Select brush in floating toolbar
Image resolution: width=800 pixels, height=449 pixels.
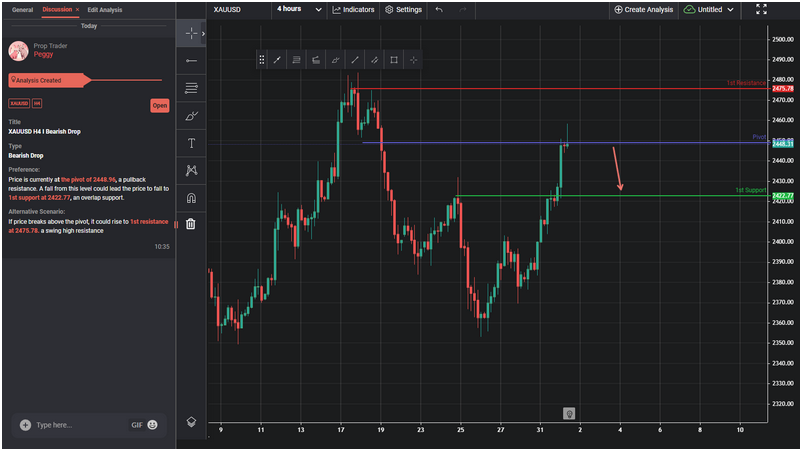tap(335, 60)
